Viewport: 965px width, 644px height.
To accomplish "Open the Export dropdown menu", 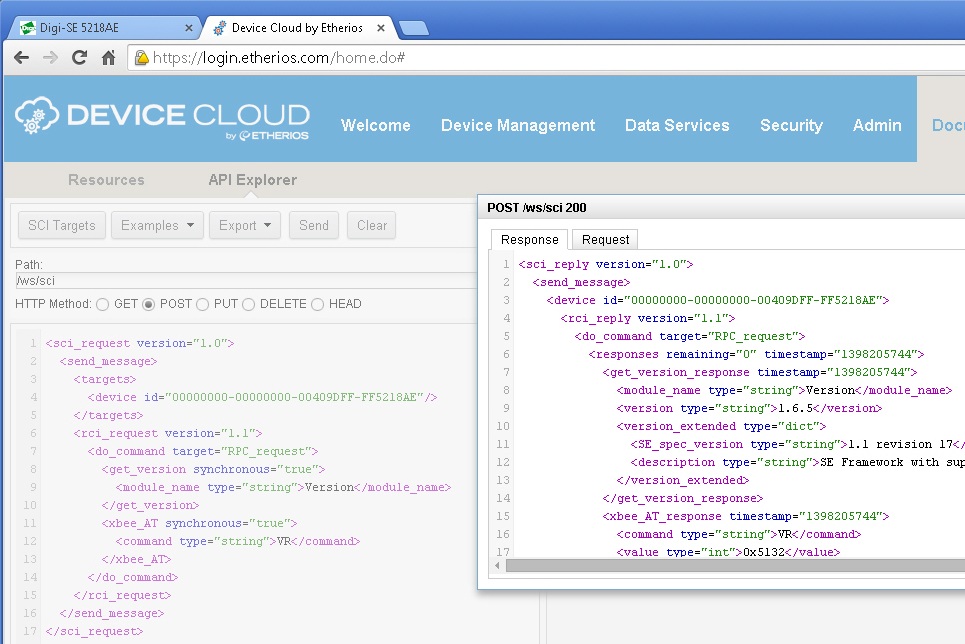I will point(245,225).
